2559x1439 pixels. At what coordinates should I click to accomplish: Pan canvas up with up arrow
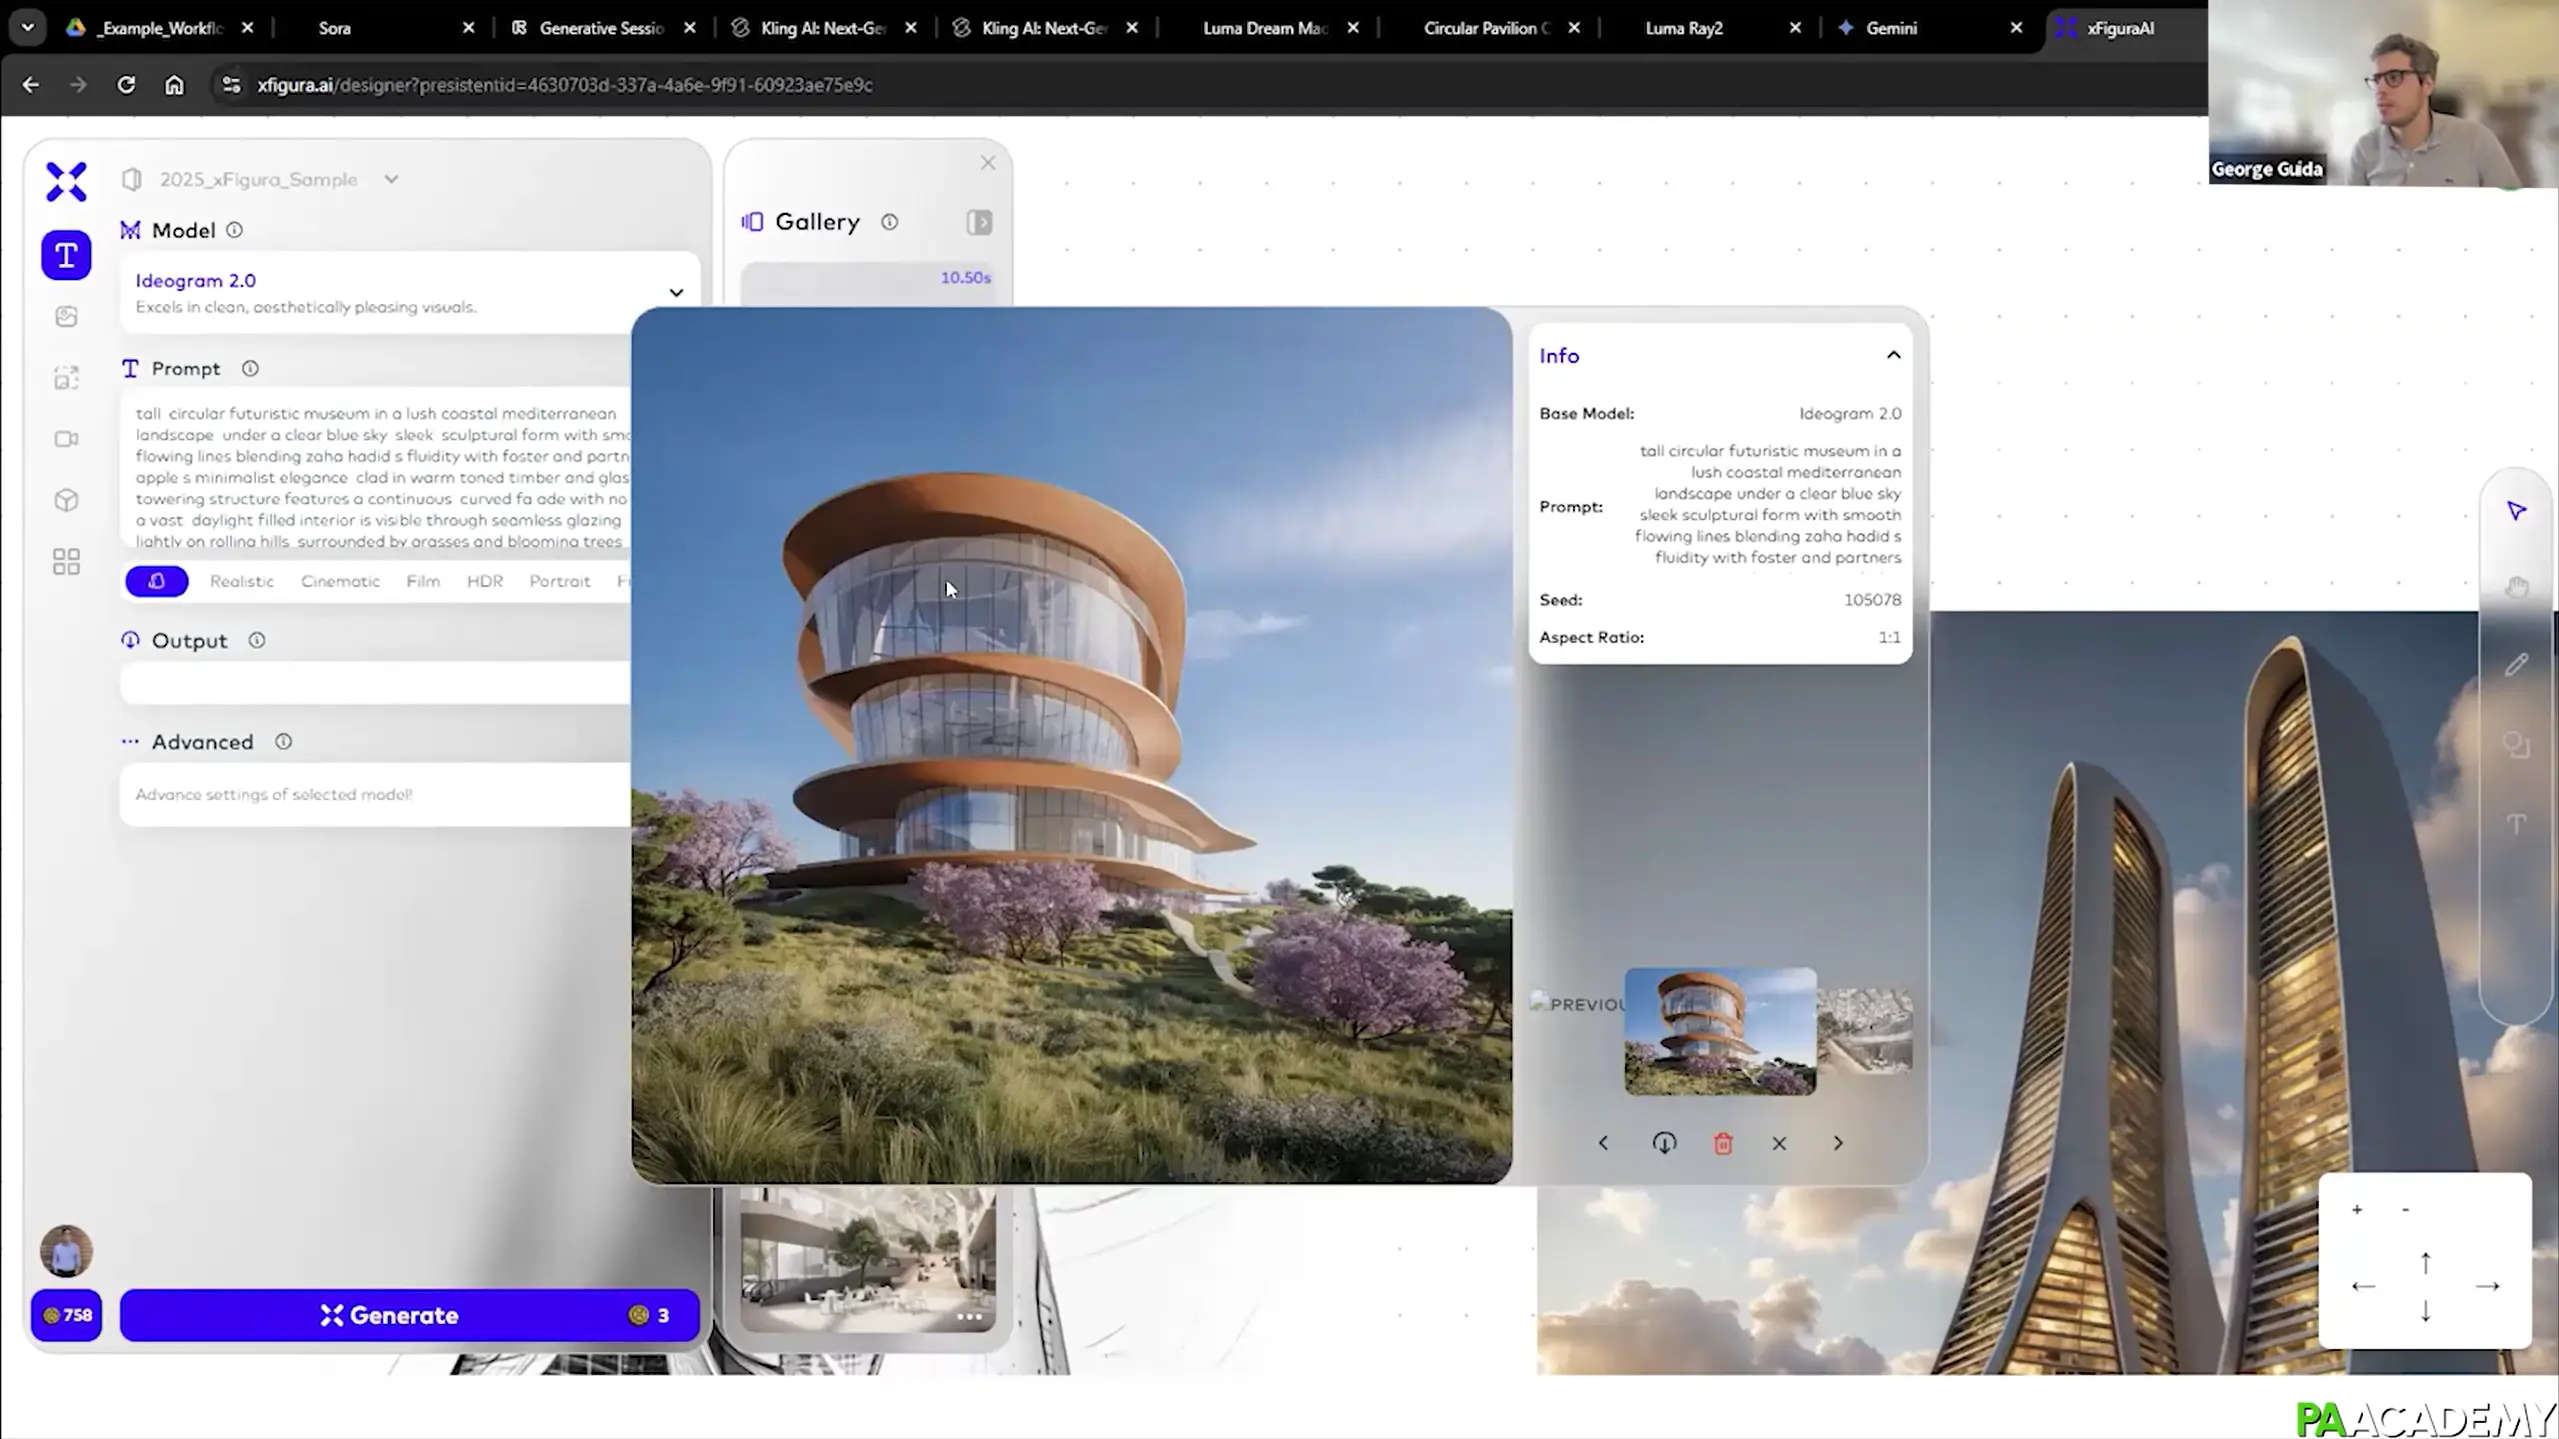point(2425,1264)
